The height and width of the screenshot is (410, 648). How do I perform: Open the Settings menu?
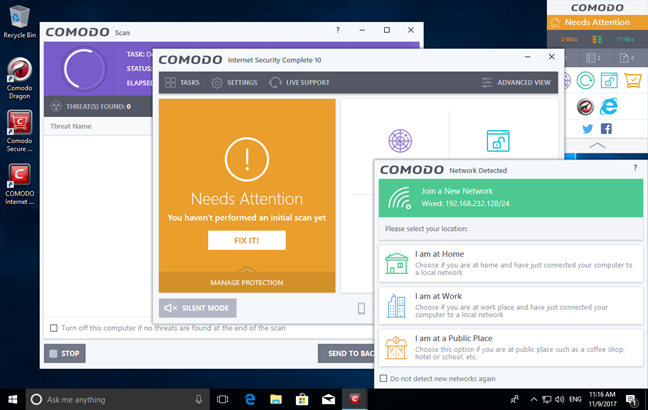(x=234, y=83)
